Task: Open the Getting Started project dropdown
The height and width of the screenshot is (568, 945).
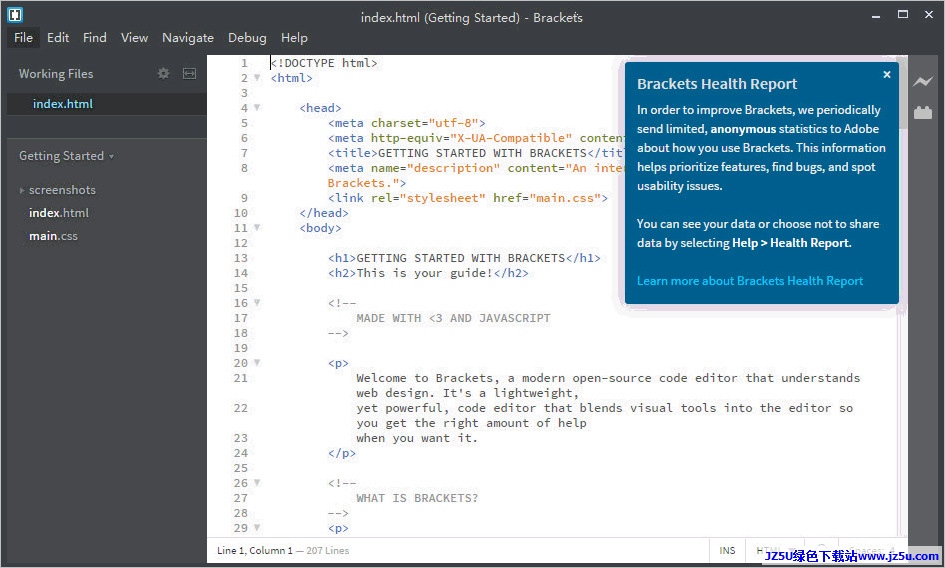Action: (x=66, y=156)
